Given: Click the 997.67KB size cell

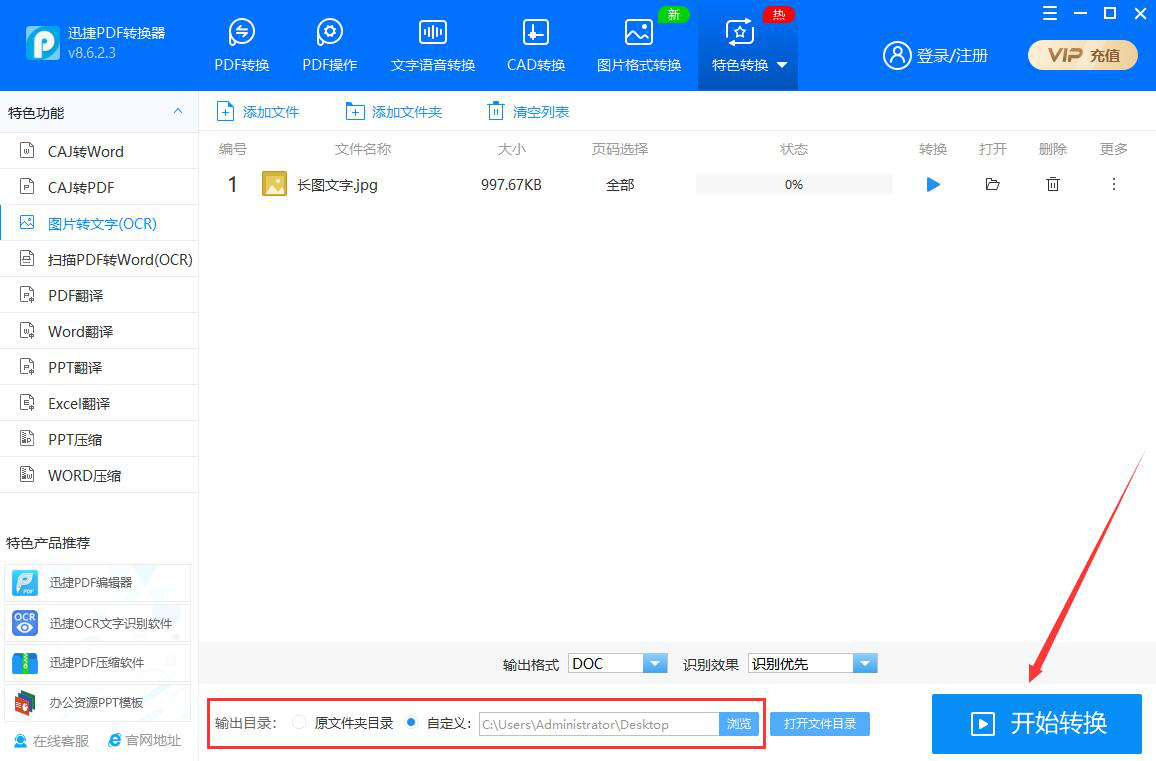Looking at the screenshot, I should [511, 185].
